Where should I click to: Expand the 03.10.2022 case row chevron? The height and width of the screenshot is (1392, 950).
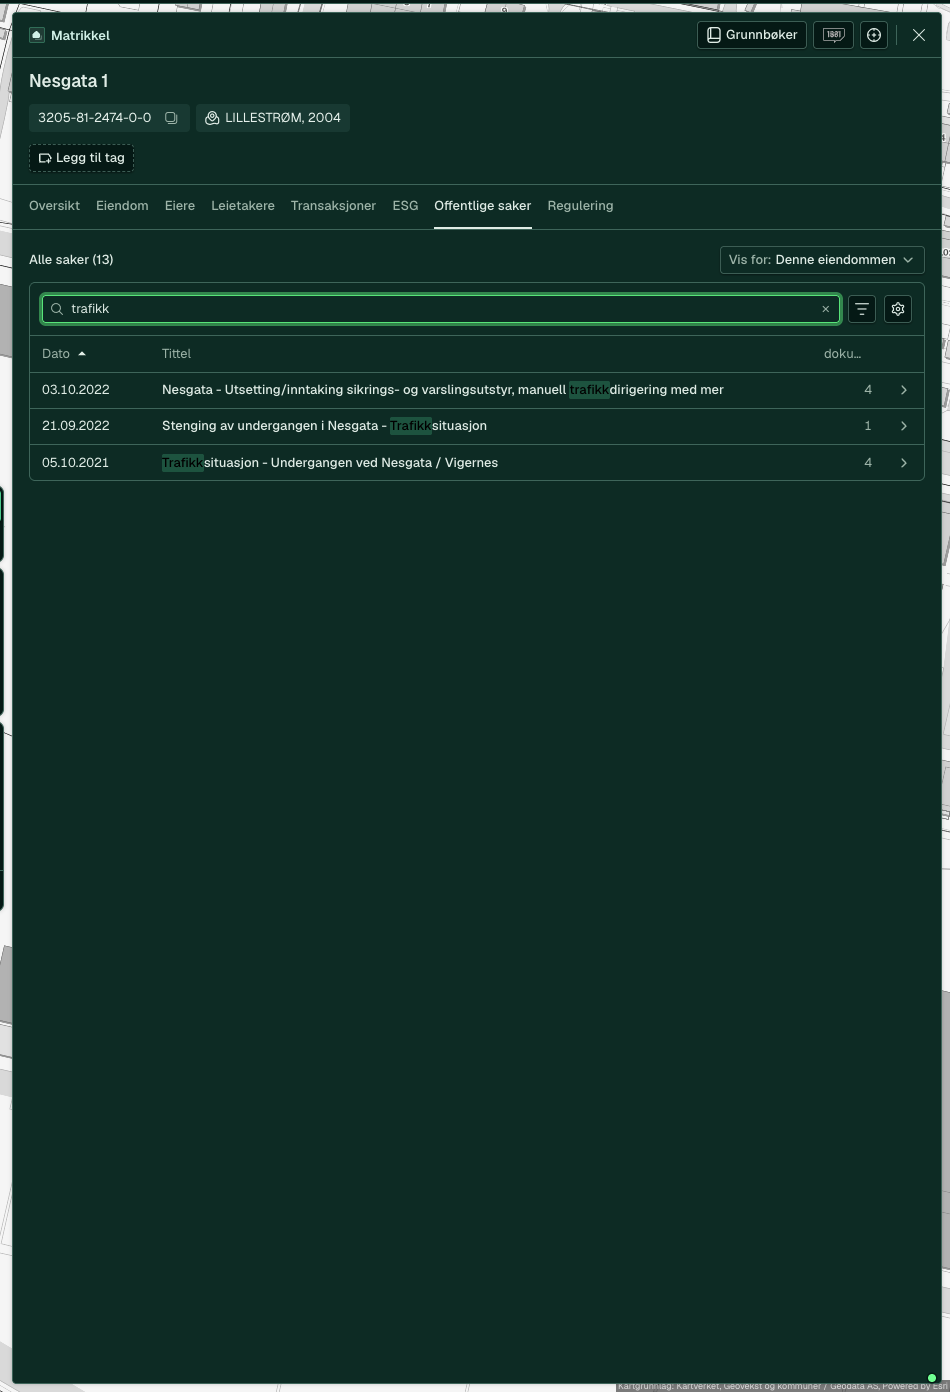[x=904, y=390]
